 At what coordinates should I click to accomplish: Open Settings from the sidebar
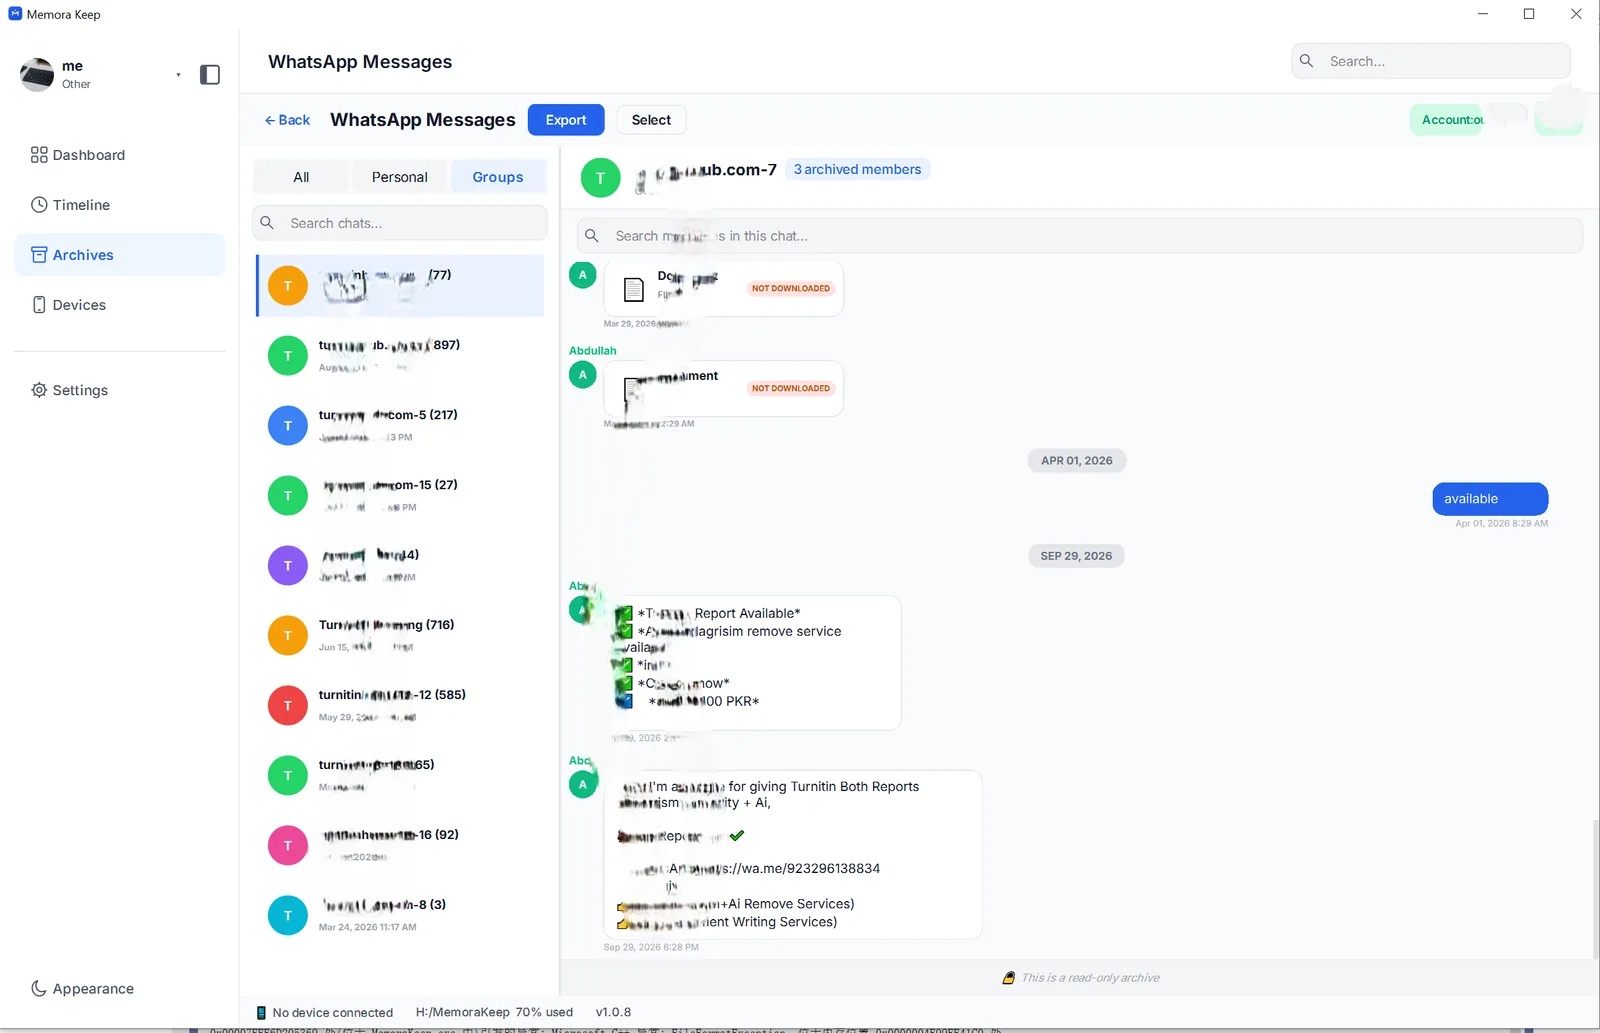pos(120,390)
